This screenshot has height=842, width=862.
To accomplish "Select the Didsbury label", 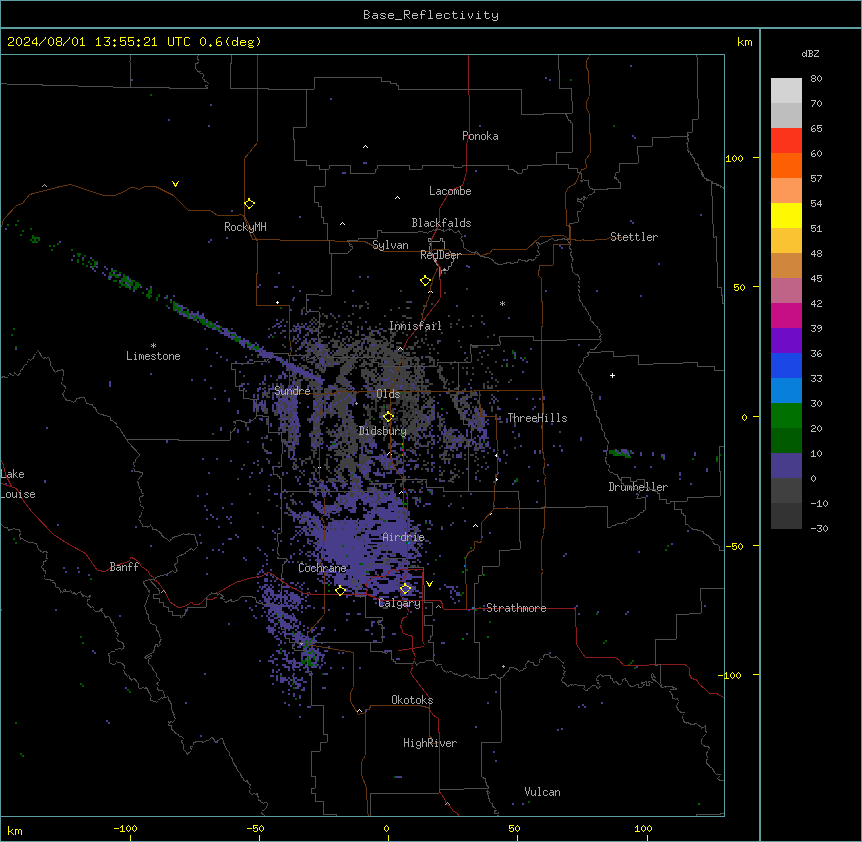I will pyautogui.click(x=383, y=431).
